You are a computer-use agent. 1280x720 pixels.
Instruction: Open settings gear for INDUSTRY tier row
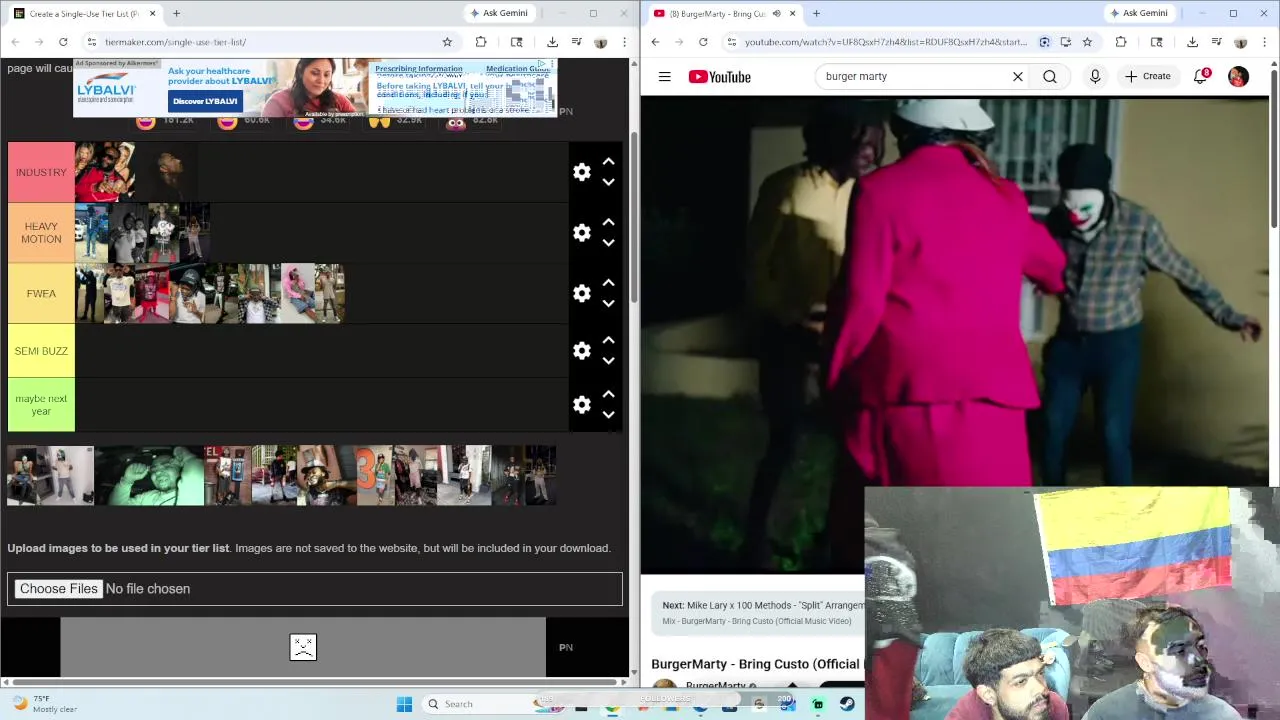click(582, 172)
